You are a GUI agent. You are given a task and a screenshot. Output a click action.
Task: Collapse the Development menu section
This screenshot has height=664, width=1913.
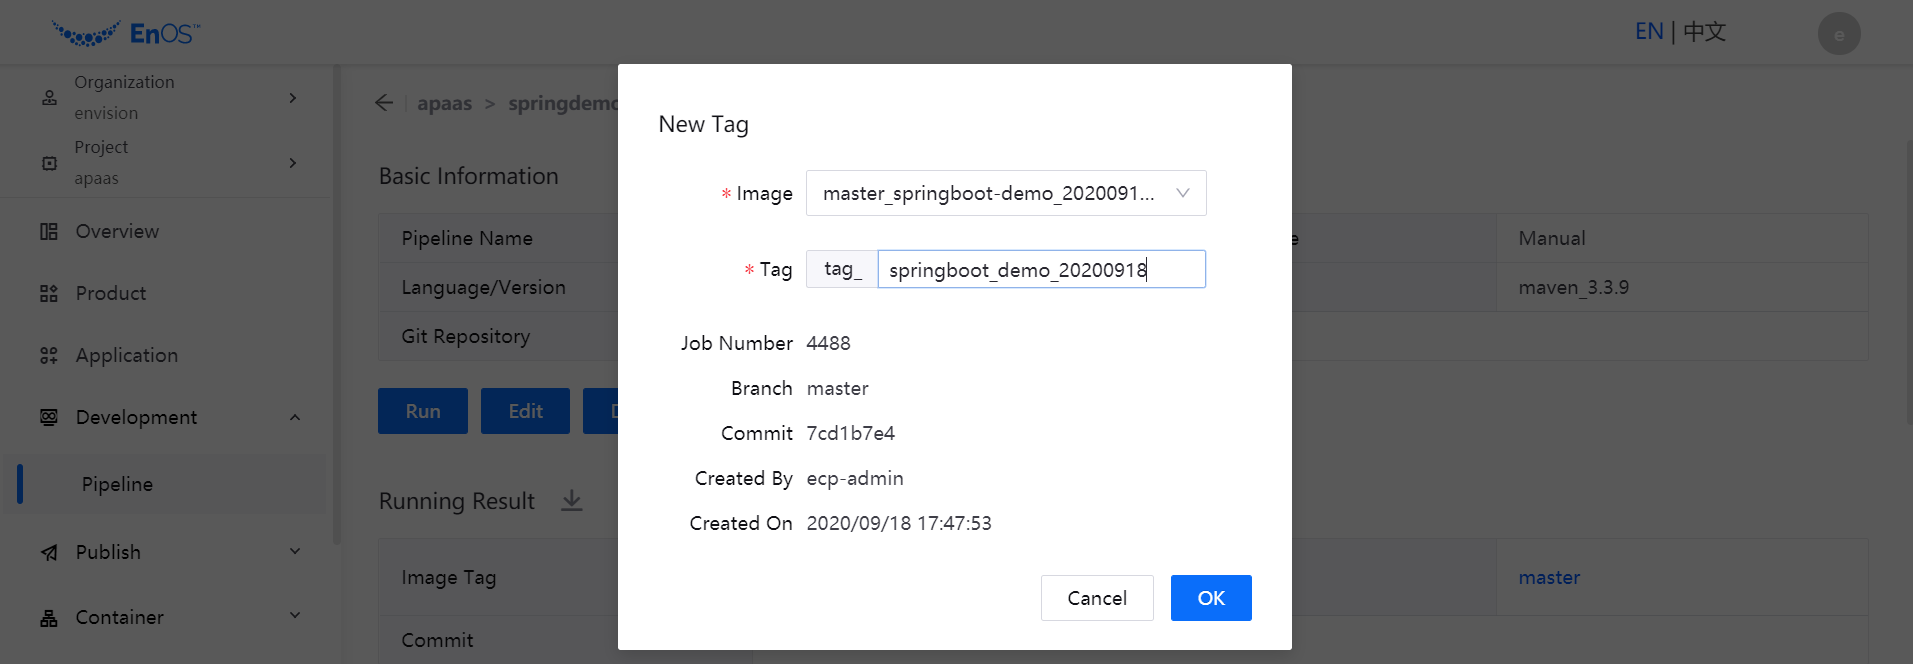click(294, 418)
